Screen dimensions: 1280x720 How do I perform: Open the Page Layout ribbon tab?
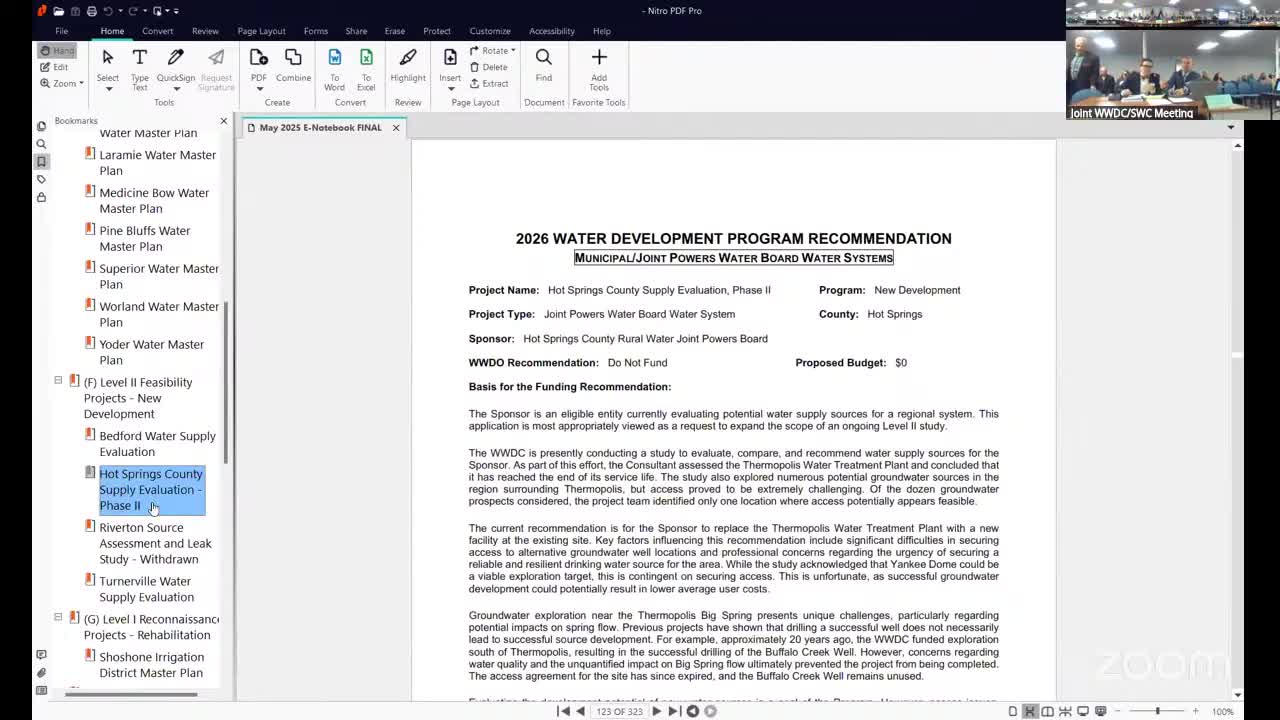pyautogui.click(x=261, y=31)
